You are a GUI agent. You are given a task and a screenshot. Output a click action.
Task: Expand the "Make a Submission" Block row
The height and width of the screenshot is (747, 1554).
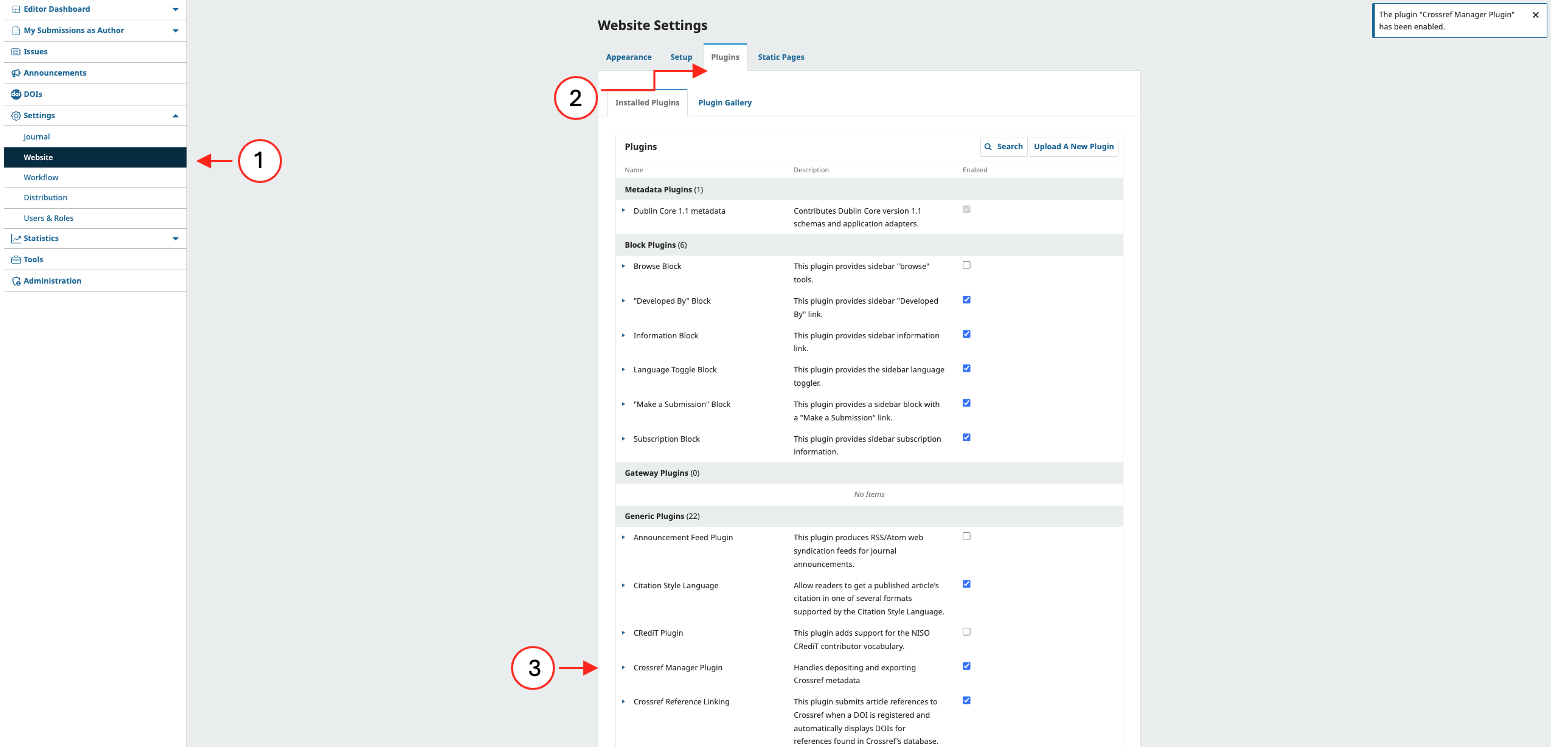pos(624,404)
